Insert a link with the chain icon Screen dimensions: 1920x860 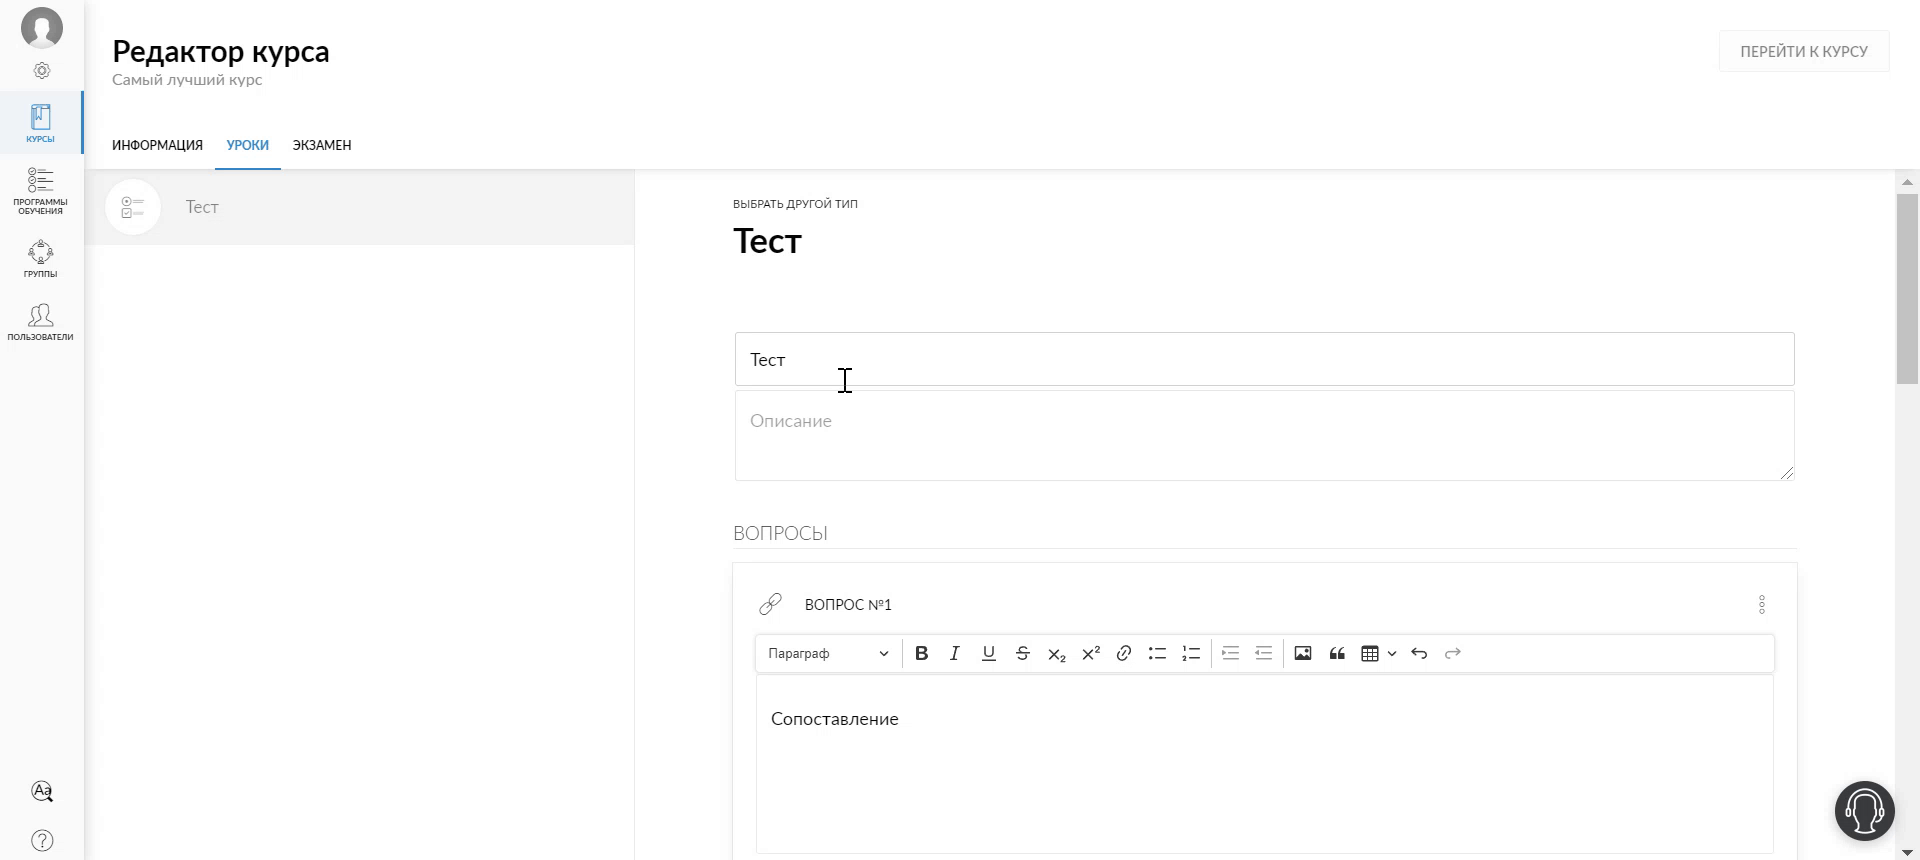click(x=1123, y=653)
